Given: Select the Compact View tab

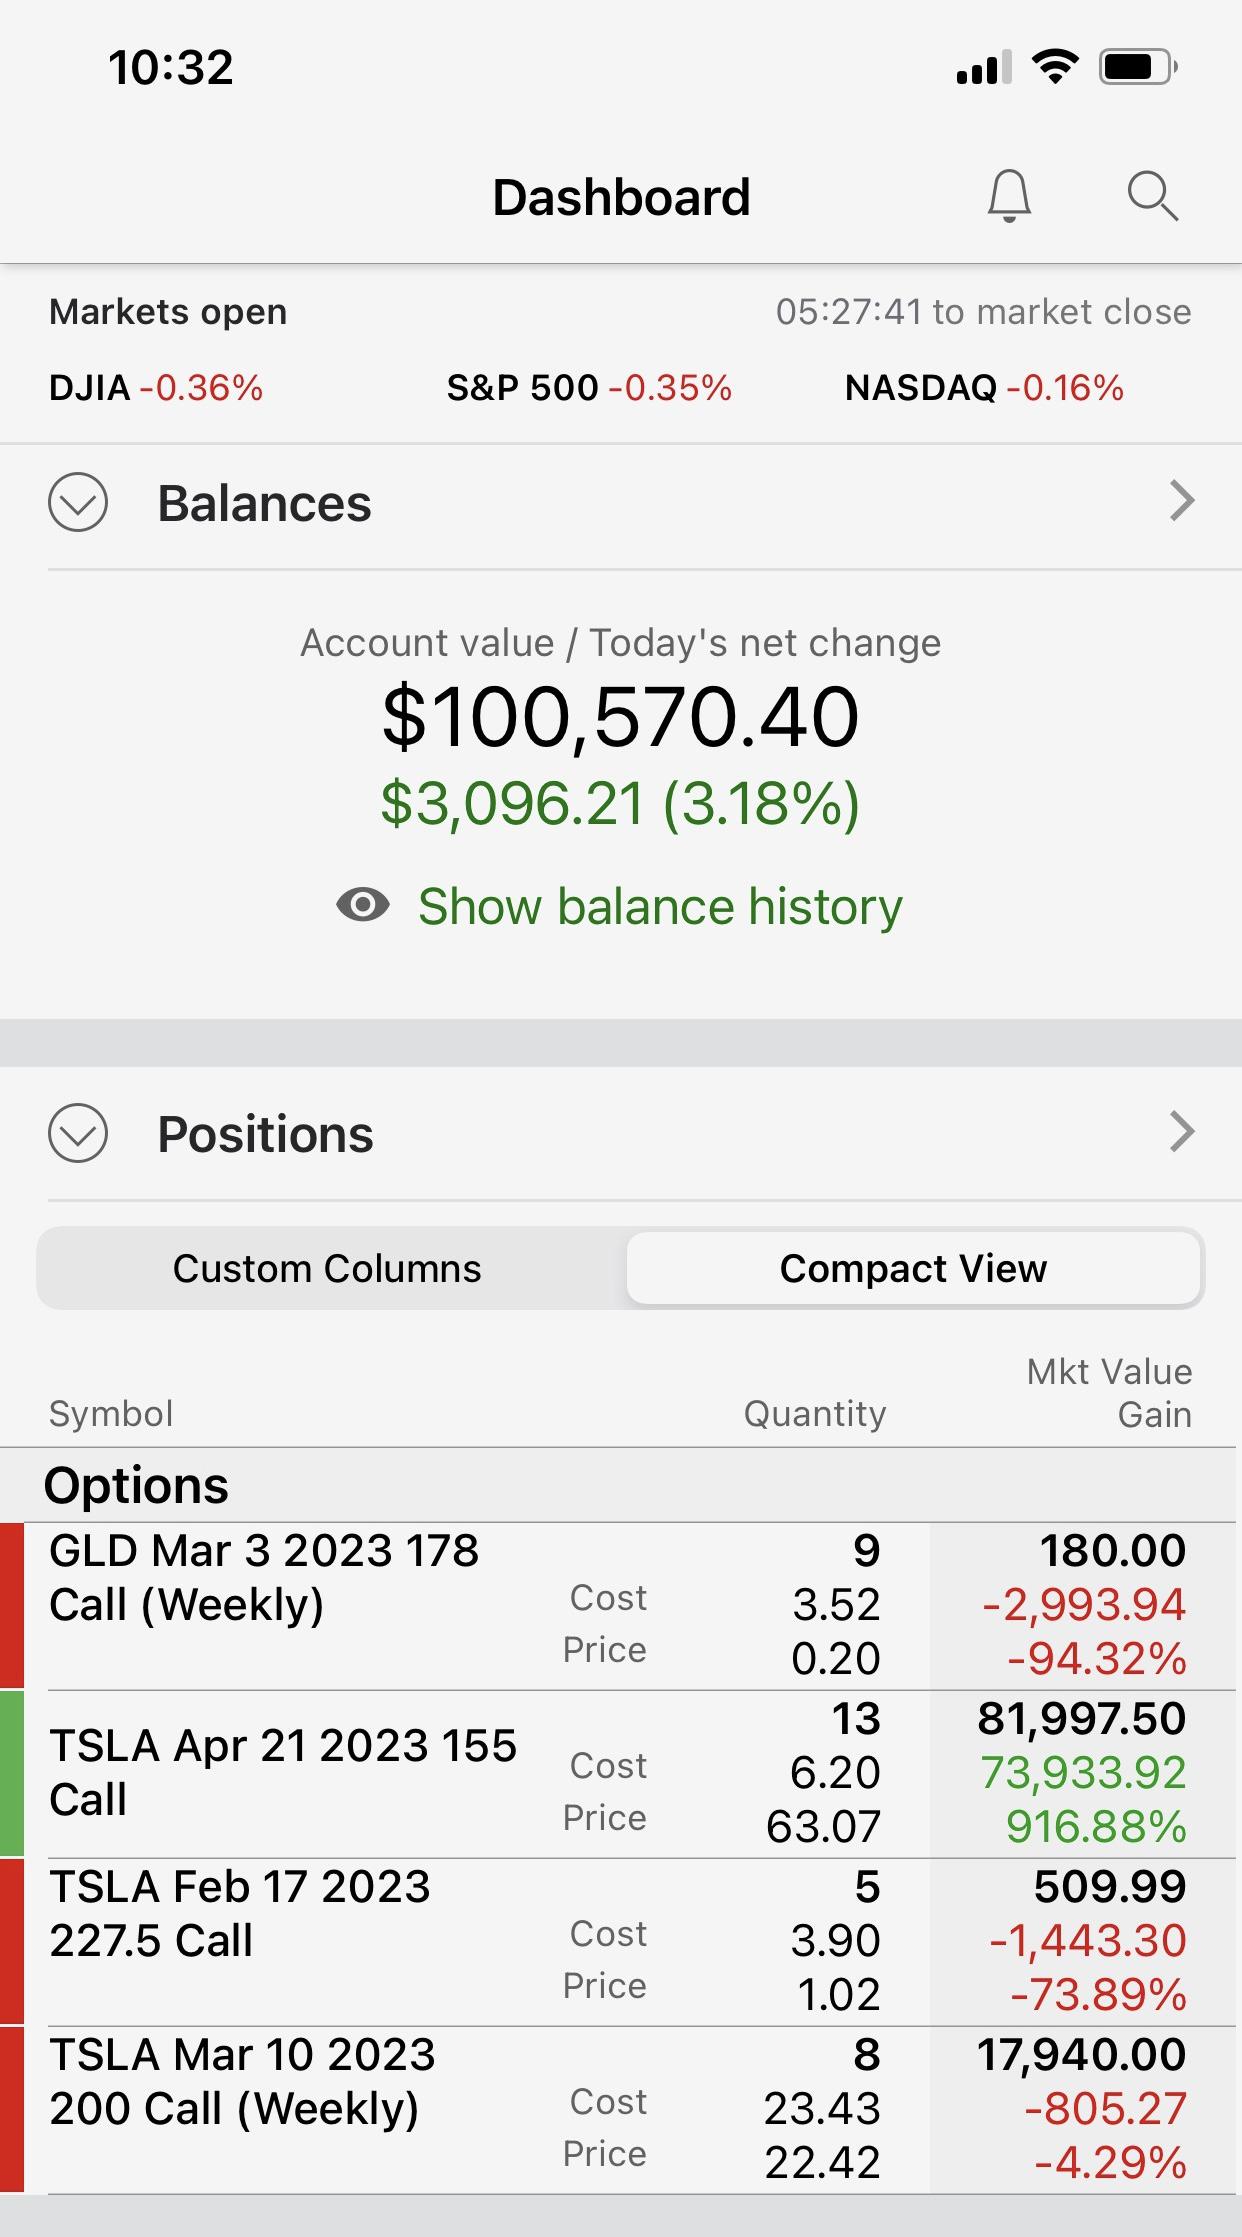Looking at the screenshot, I should [x=913, y=1268].
